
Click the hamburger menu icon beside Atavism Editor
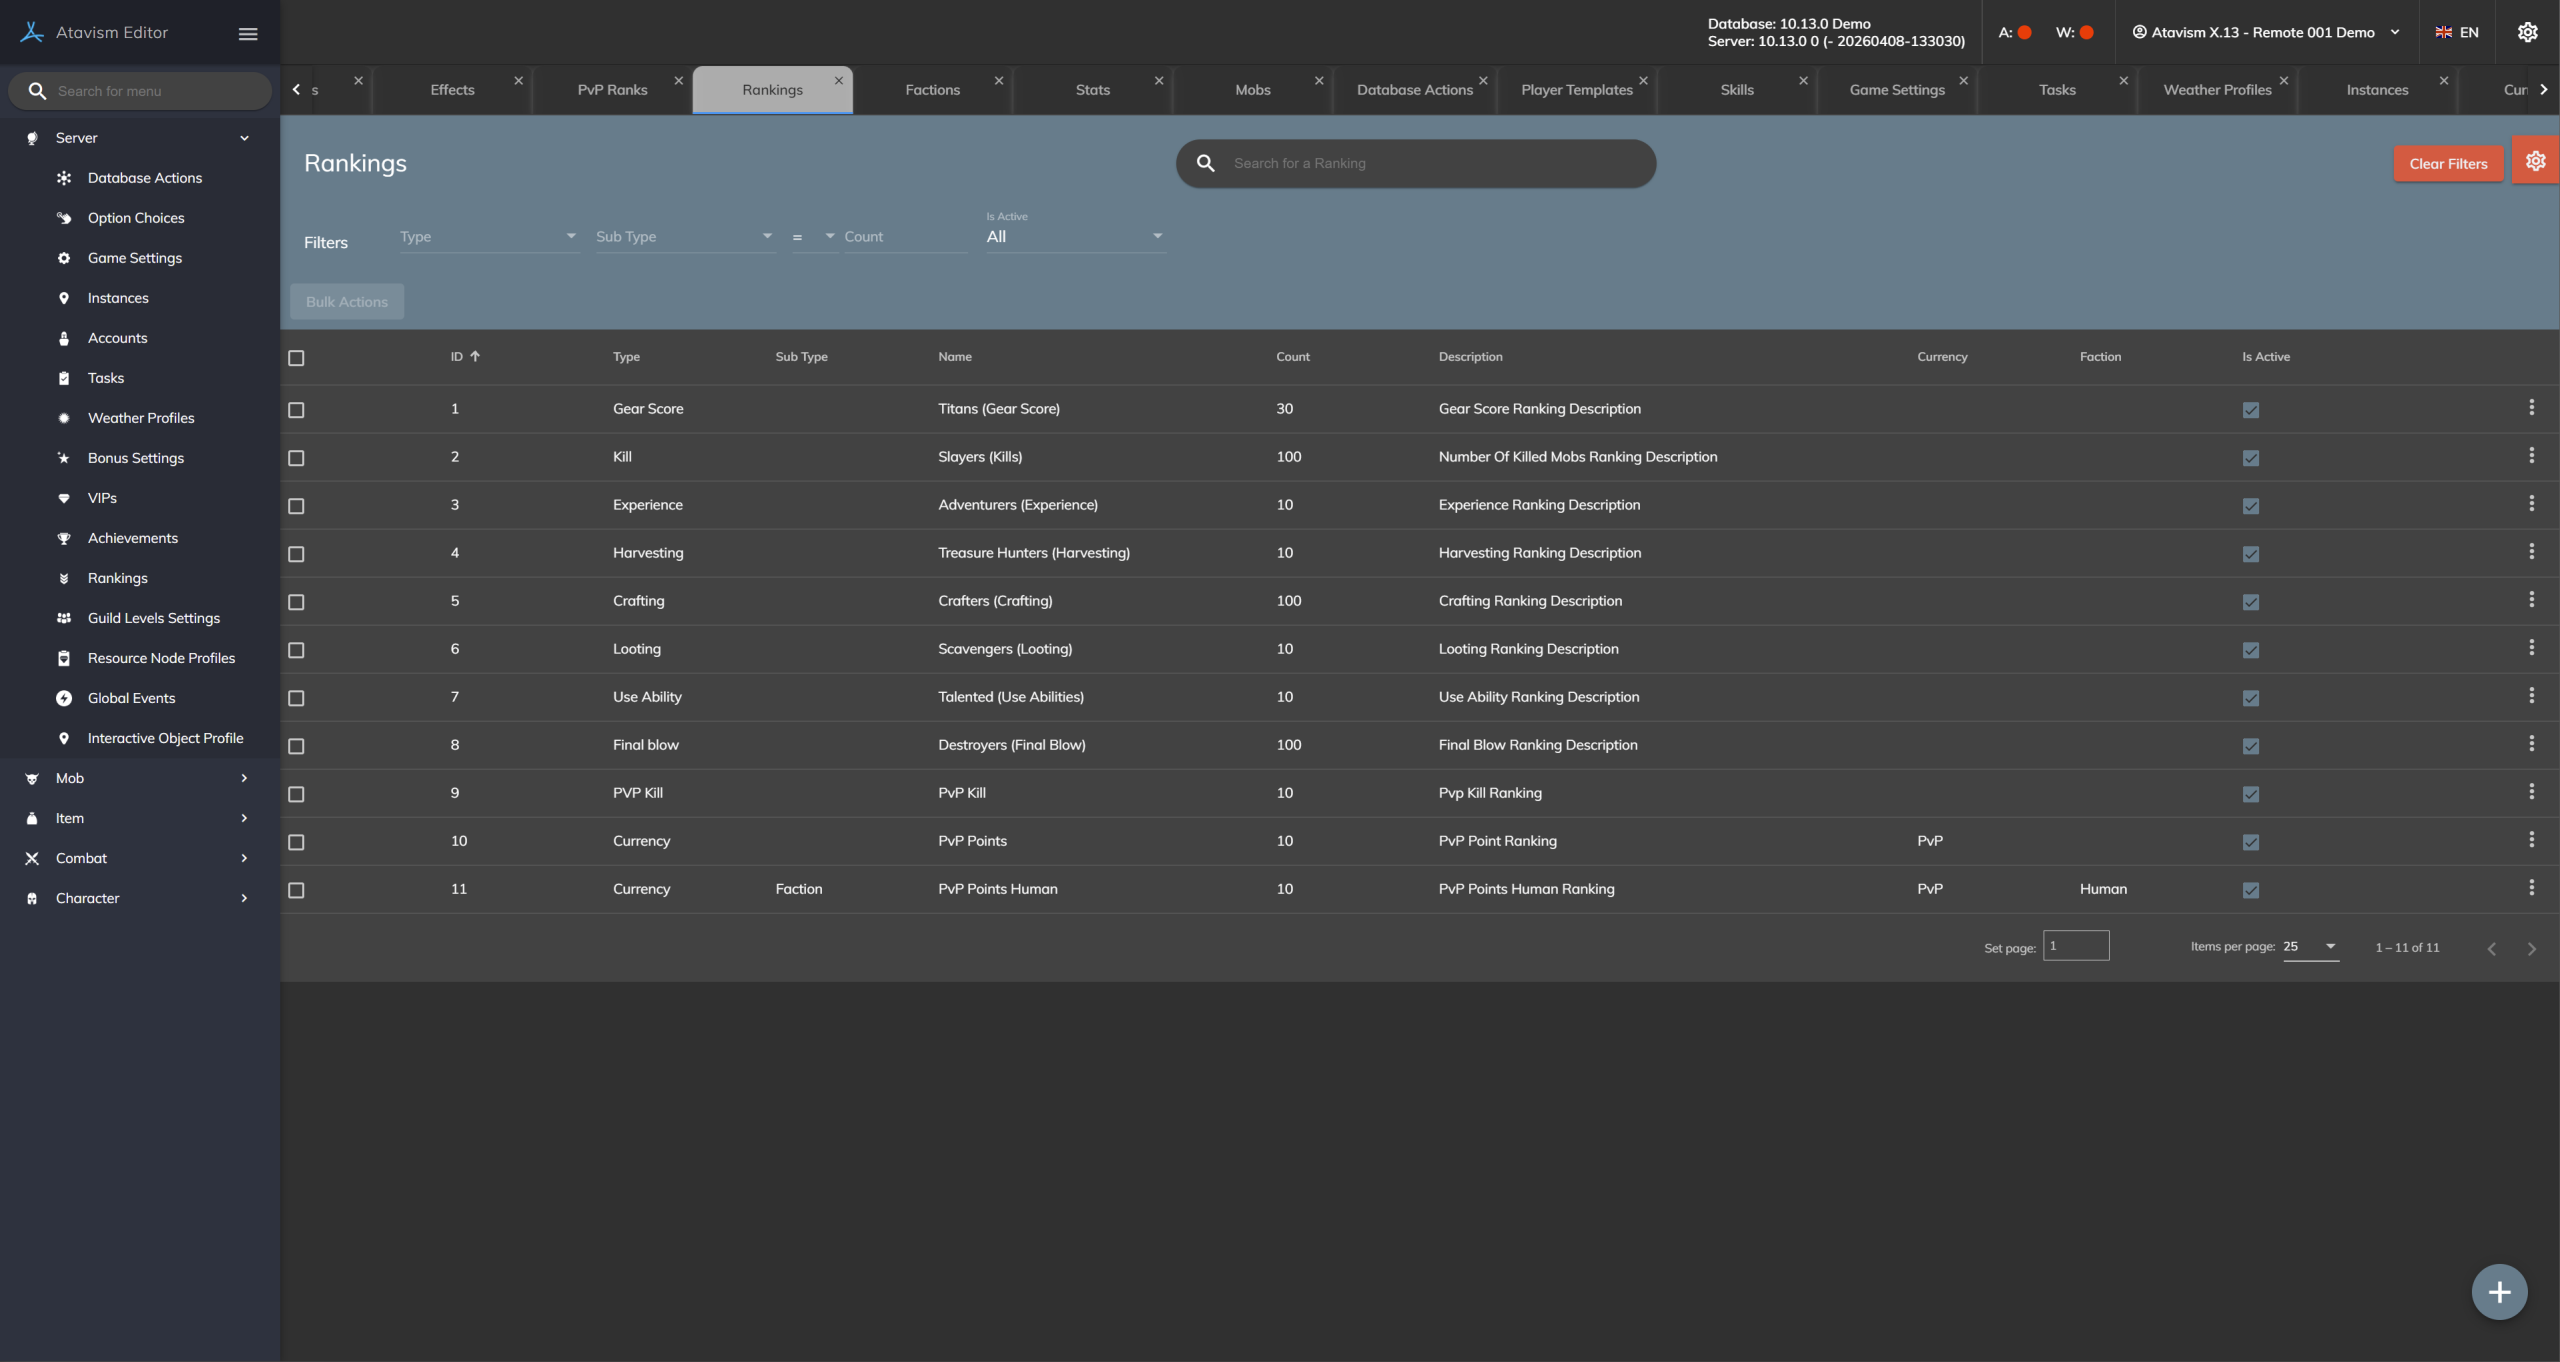pyautogui.click(x=248, y=34)
